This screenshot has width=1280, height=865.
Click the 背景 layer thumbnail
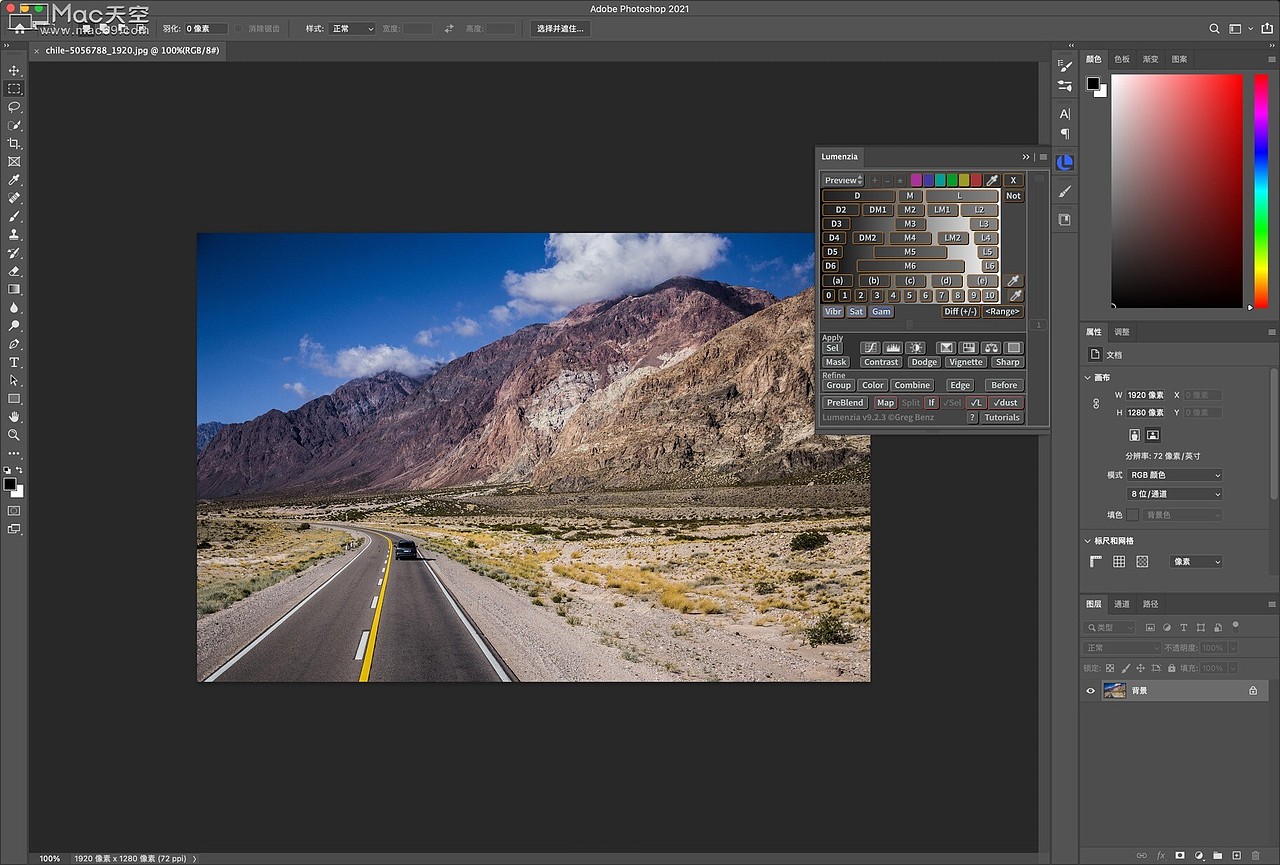coord(1115,690)
